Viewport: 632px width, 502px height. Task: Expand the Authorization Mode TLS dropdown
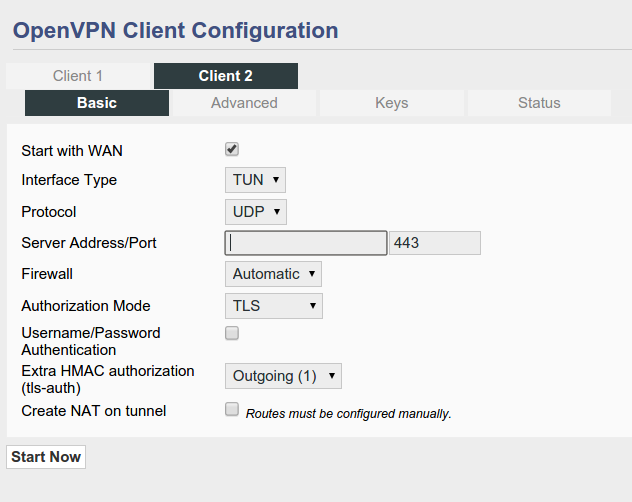click(273, 306)
